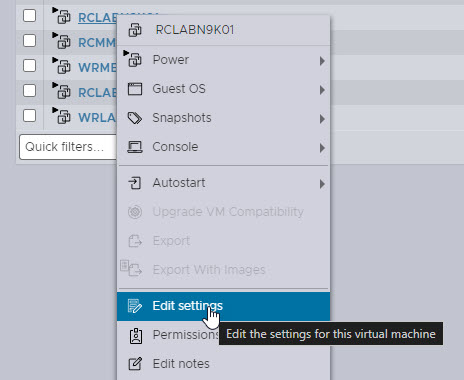
Task: Tick the checkbox for the WRME virtual machine
Action: (x=29, y=65)
